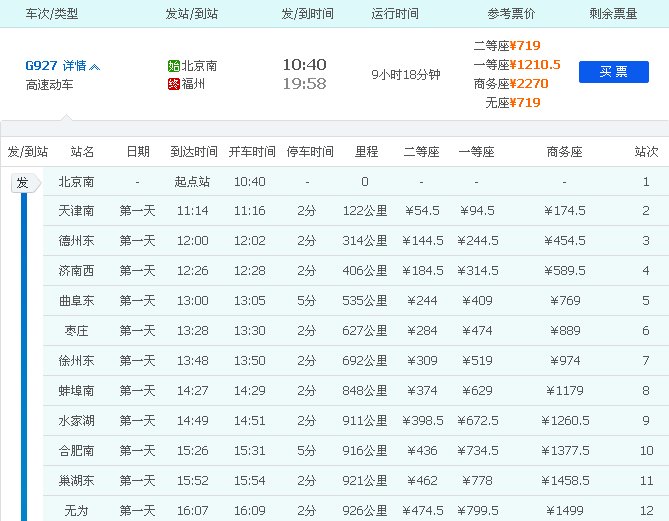Click 12:26 arrival time at 济南西
Screen dimensions: 669x521
[x=193, y=271]
